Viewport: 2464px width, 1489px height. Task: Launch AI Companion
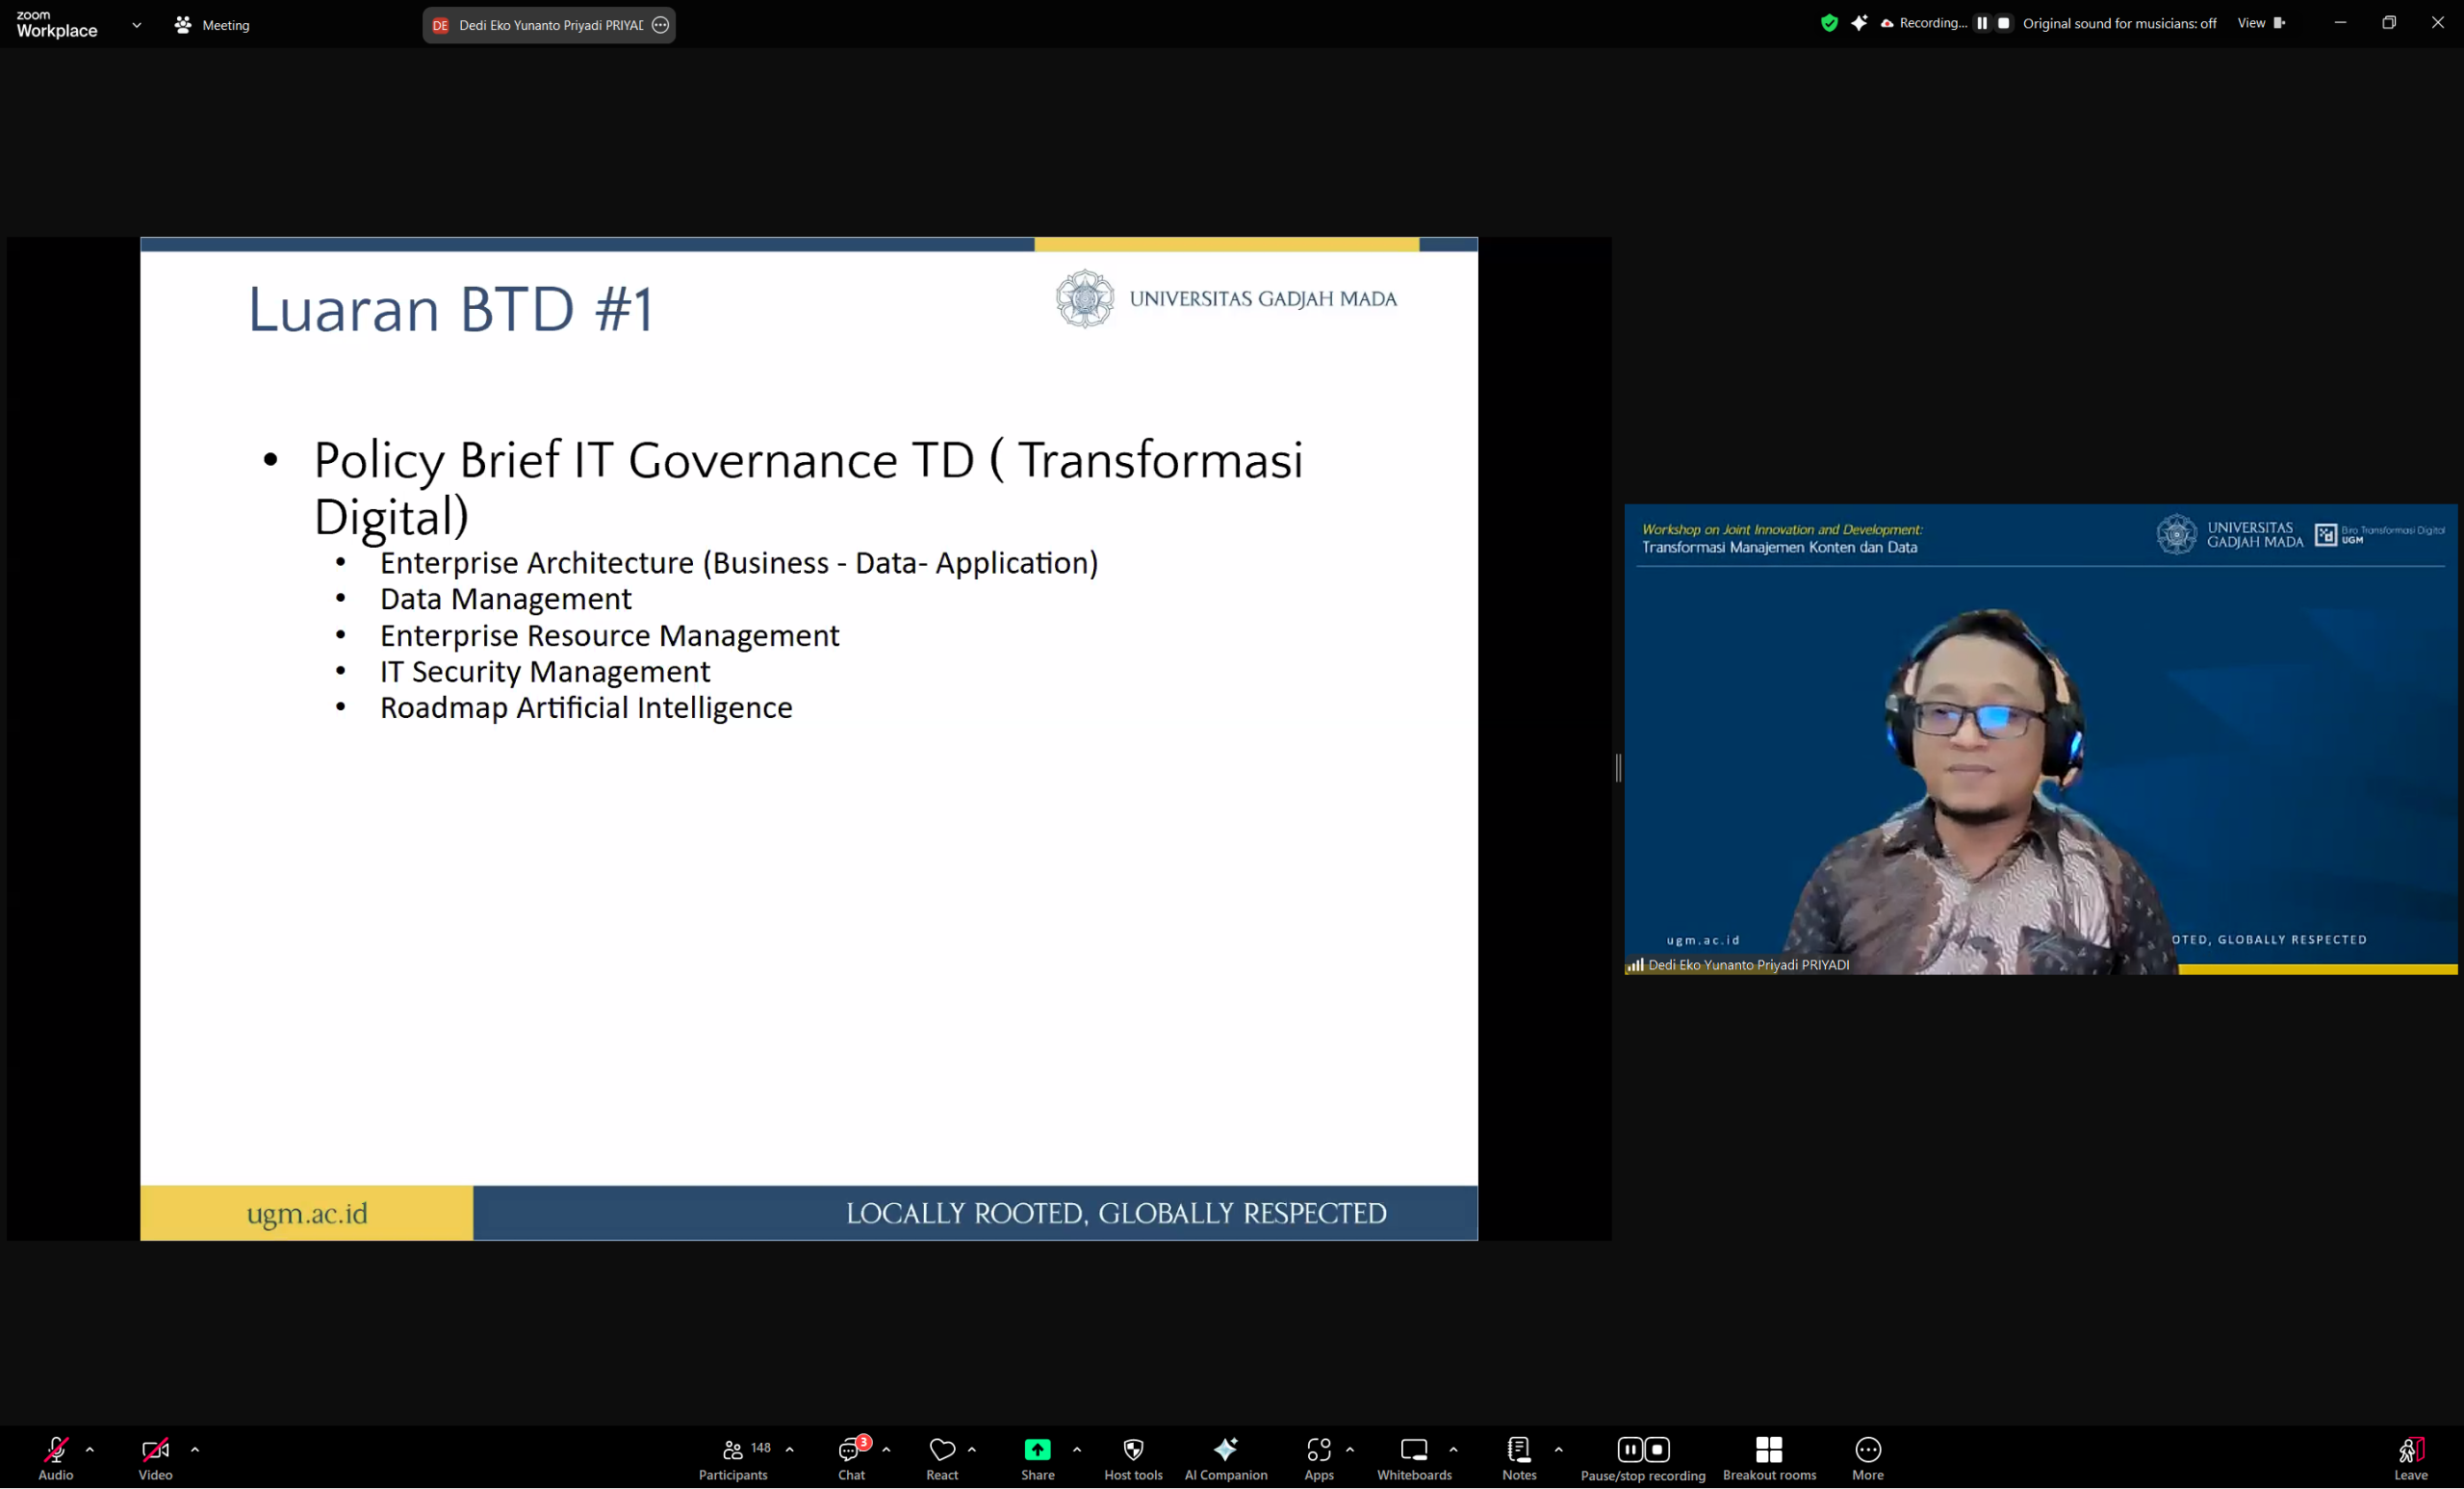pos(1225,1457)
